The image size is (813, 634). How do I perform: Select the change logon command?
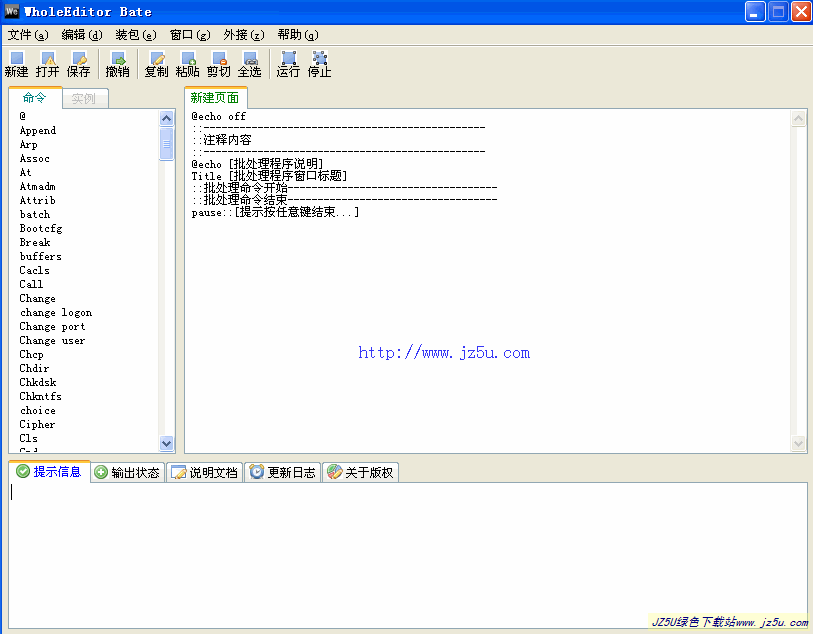click(56, 312)
